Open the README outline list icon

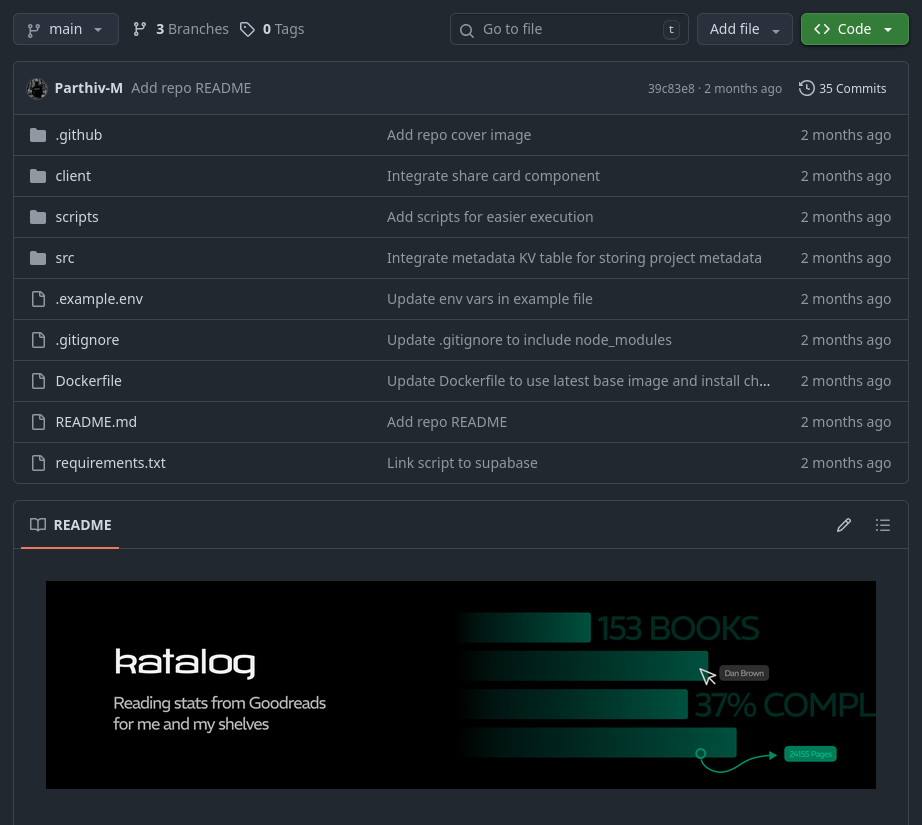pos(882,525)
